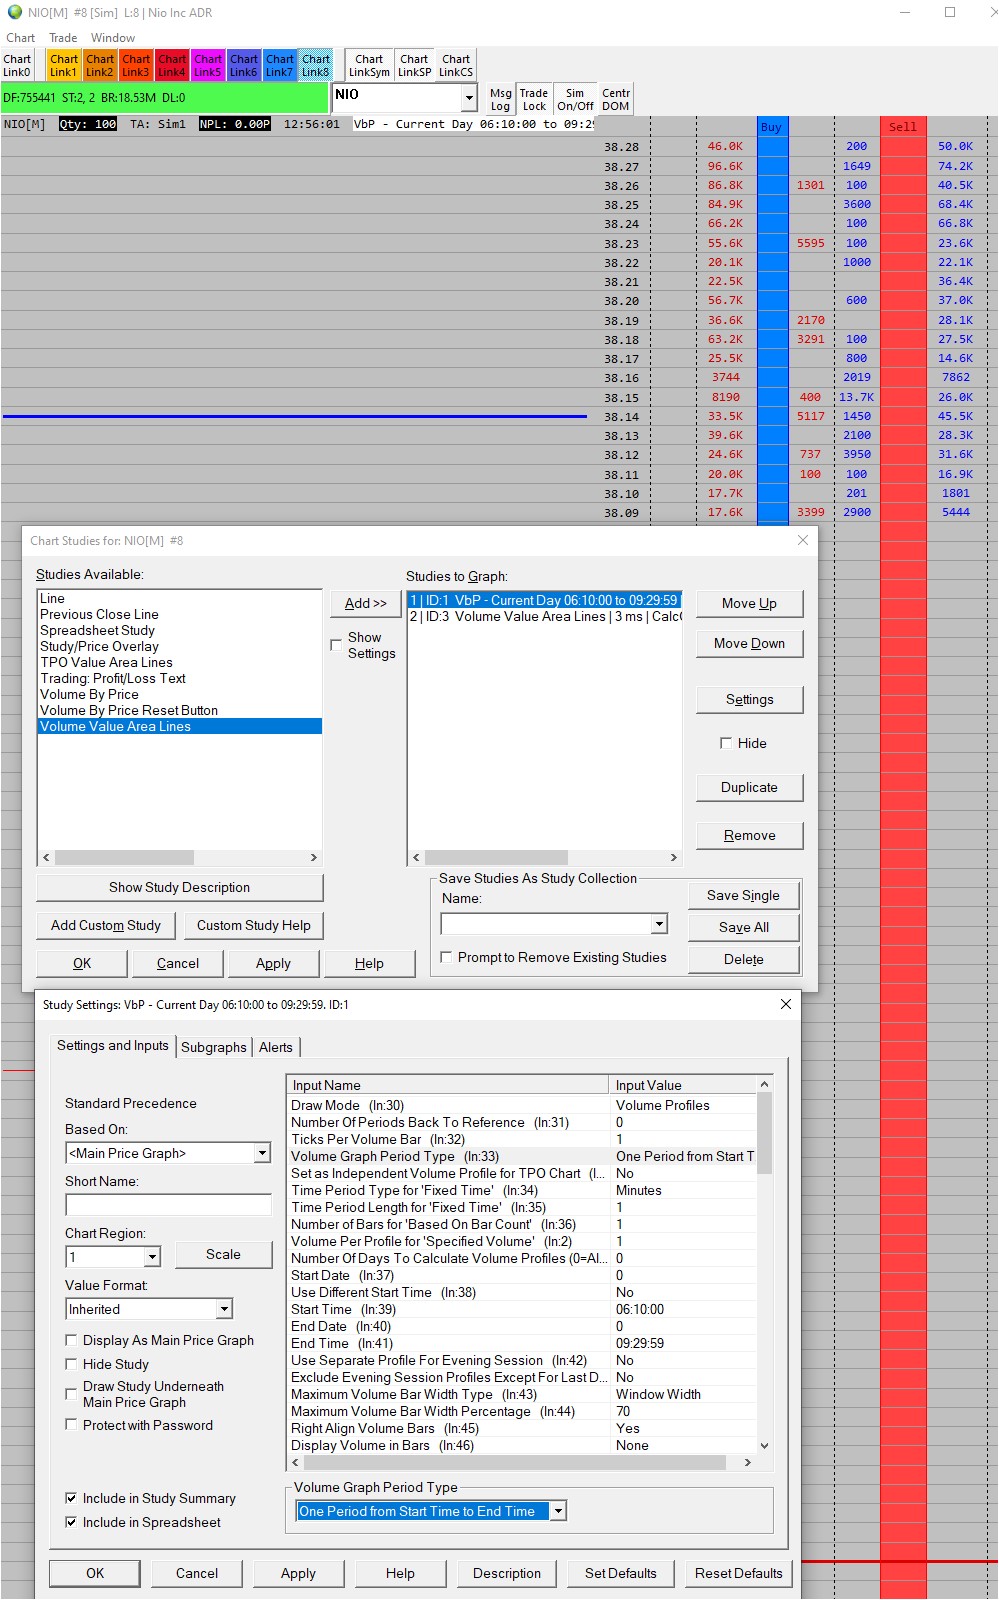999x1600 pixels.
Task: Toggle Show Settings checkbox
Action: (x=336, y=645)
